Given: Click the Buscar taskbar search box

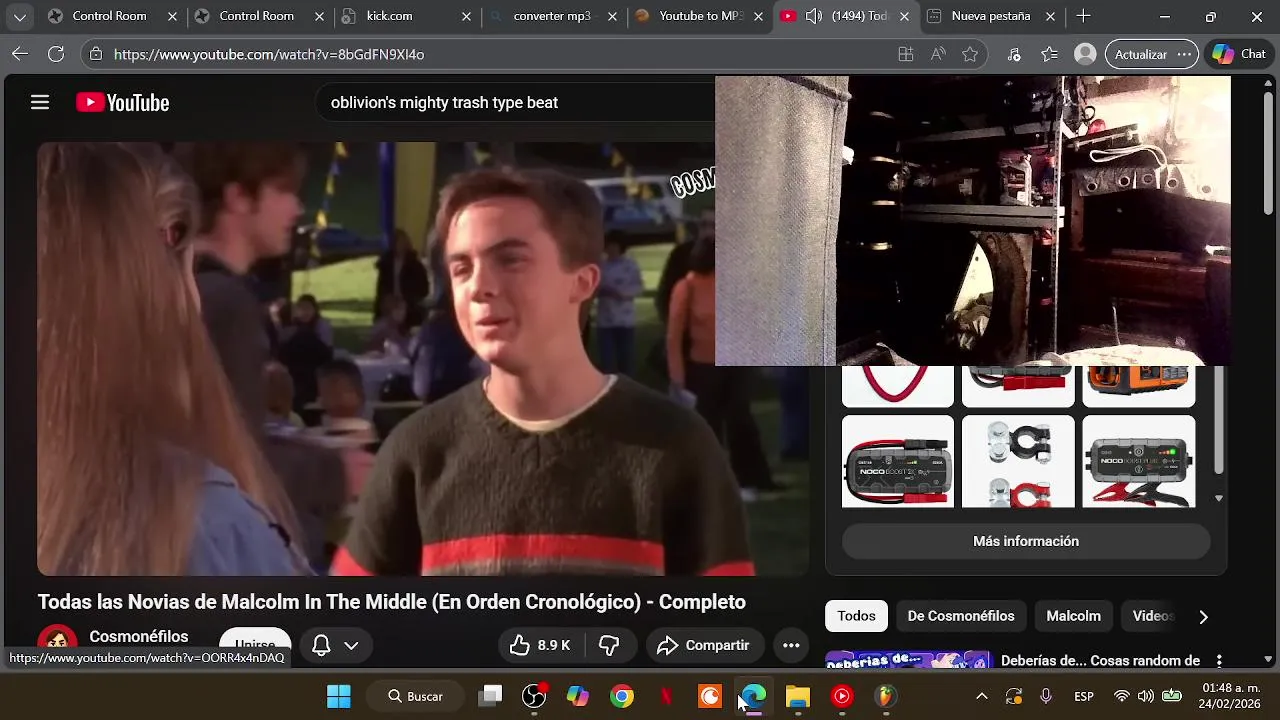Looking at the screenshot, I should click(416, 696).
